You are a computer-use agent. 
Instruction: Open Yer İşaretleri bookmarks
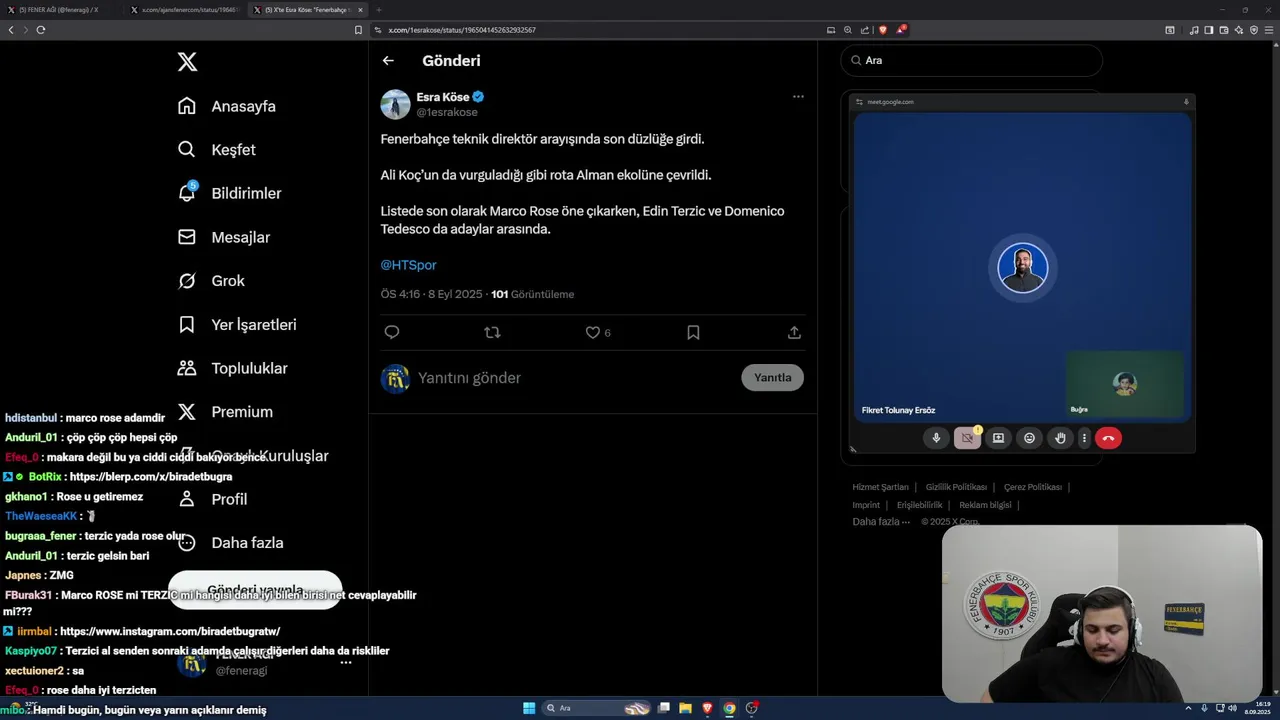tap(237, 325)
